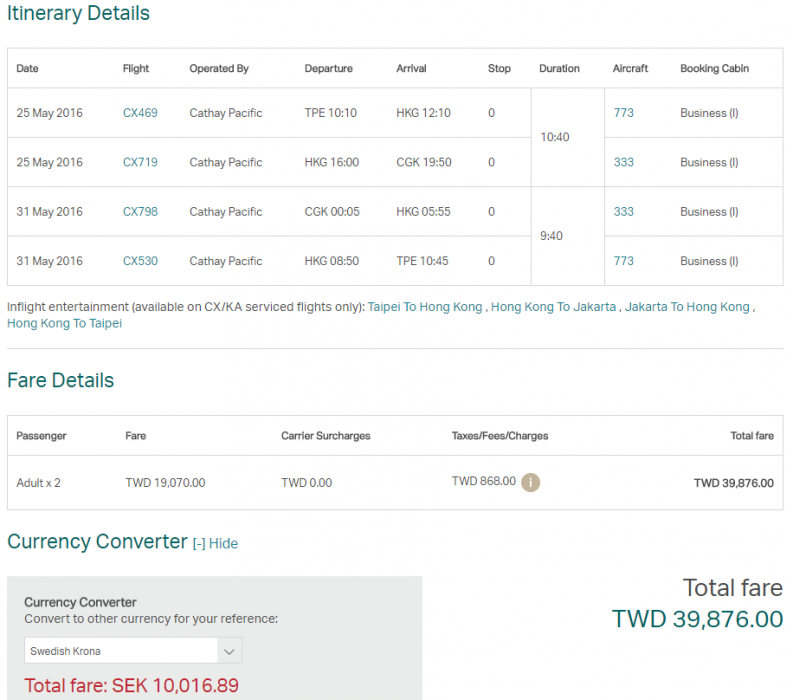The image size is (793, 700).
Task: View aircraft 773 for the CX530 flight
Action: point(623,261)
